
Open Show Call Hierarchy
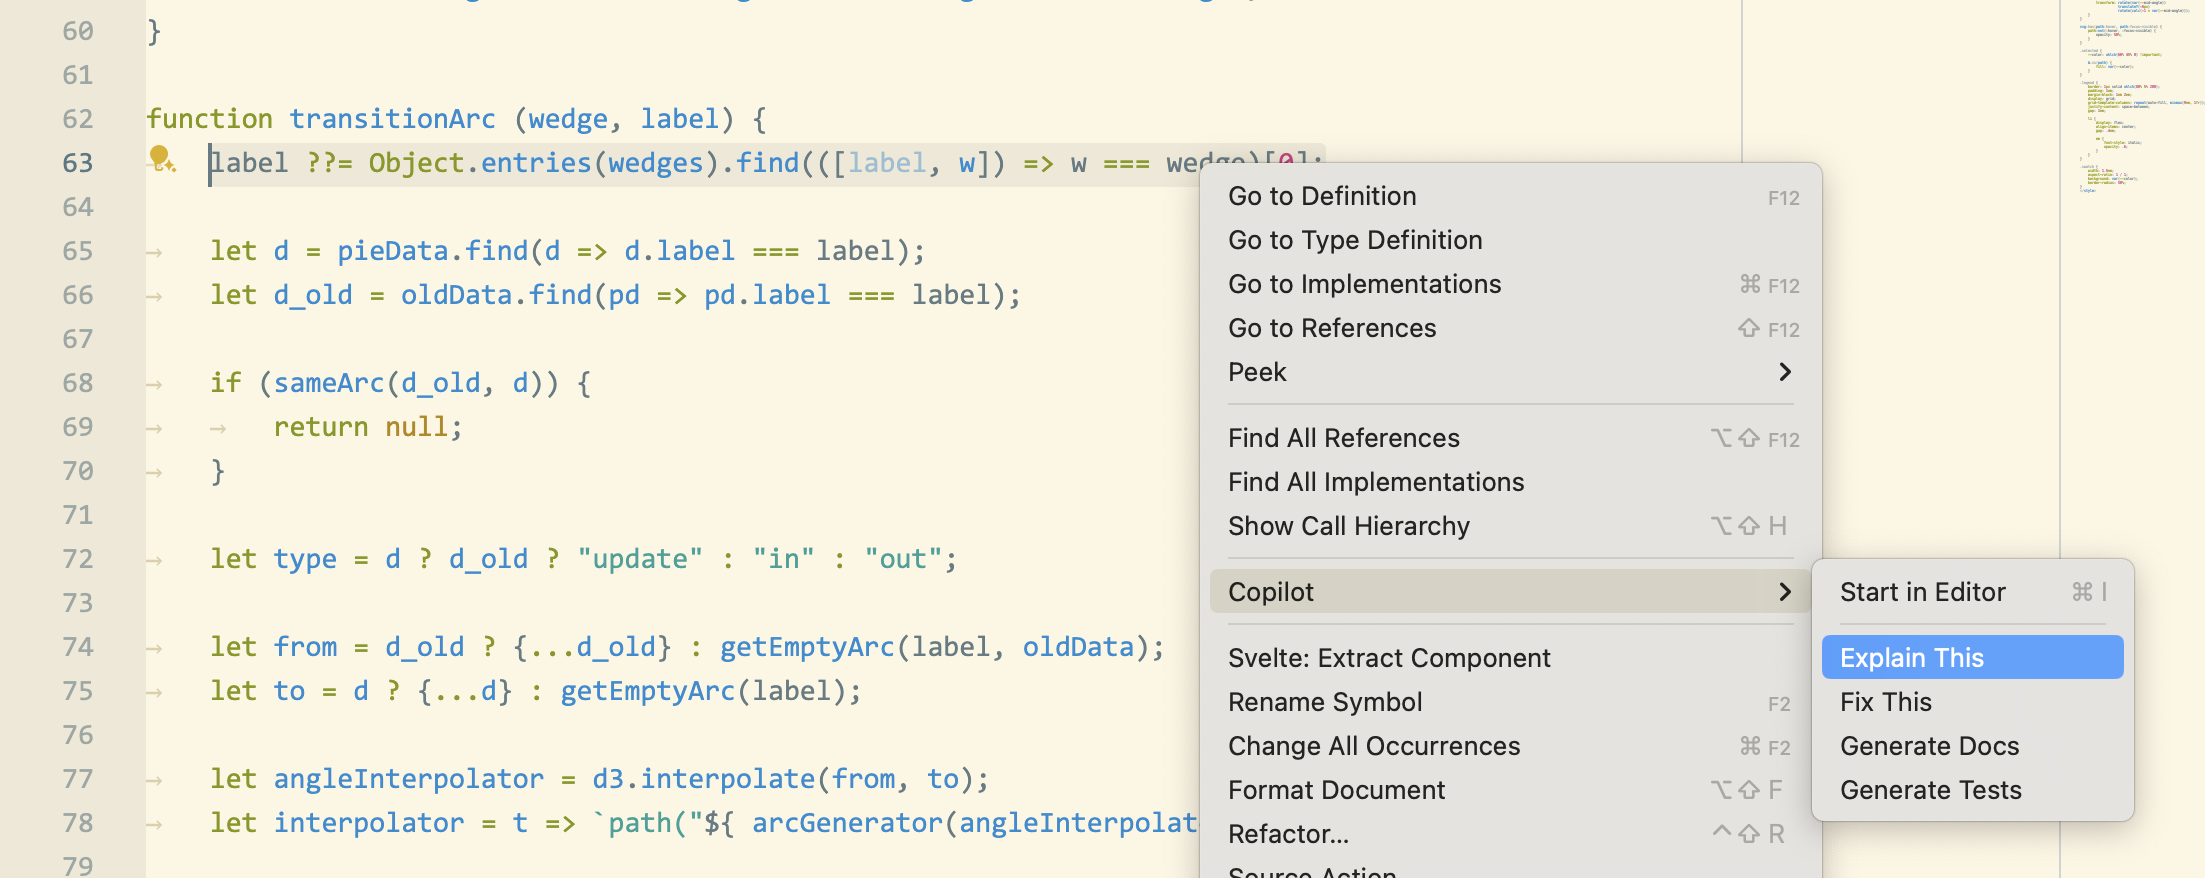click(x=1348, y=526)
